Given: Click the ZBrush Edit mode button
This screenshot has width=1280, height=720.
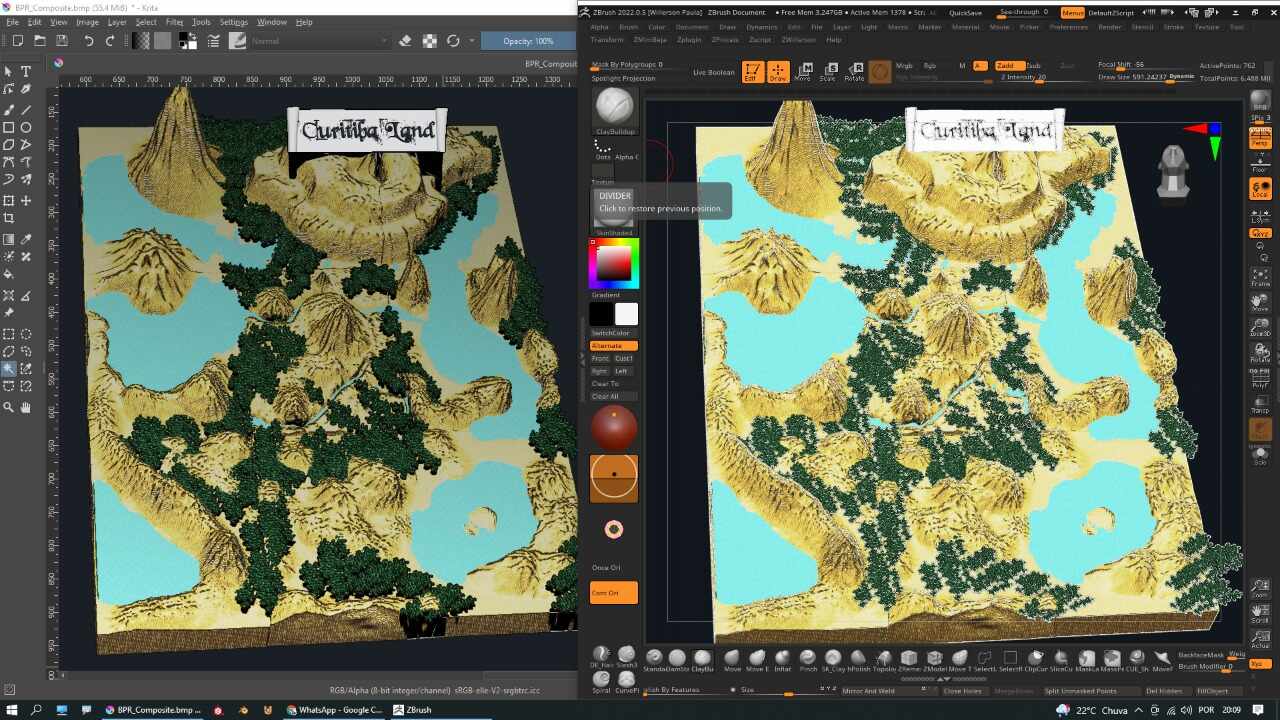Looking at the screenshot, I should click(x=752, y=72).
